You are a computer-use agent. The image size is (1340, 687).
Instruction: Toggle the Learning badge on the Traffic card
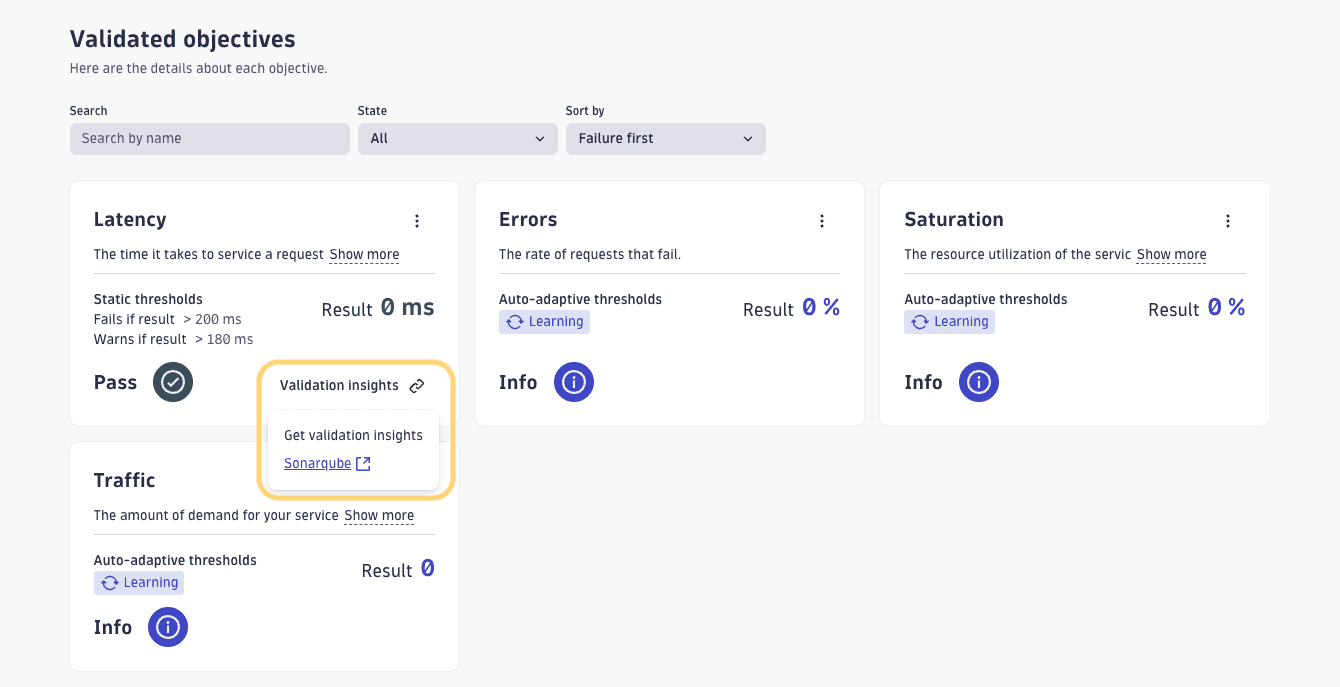(x=138, y=583)
